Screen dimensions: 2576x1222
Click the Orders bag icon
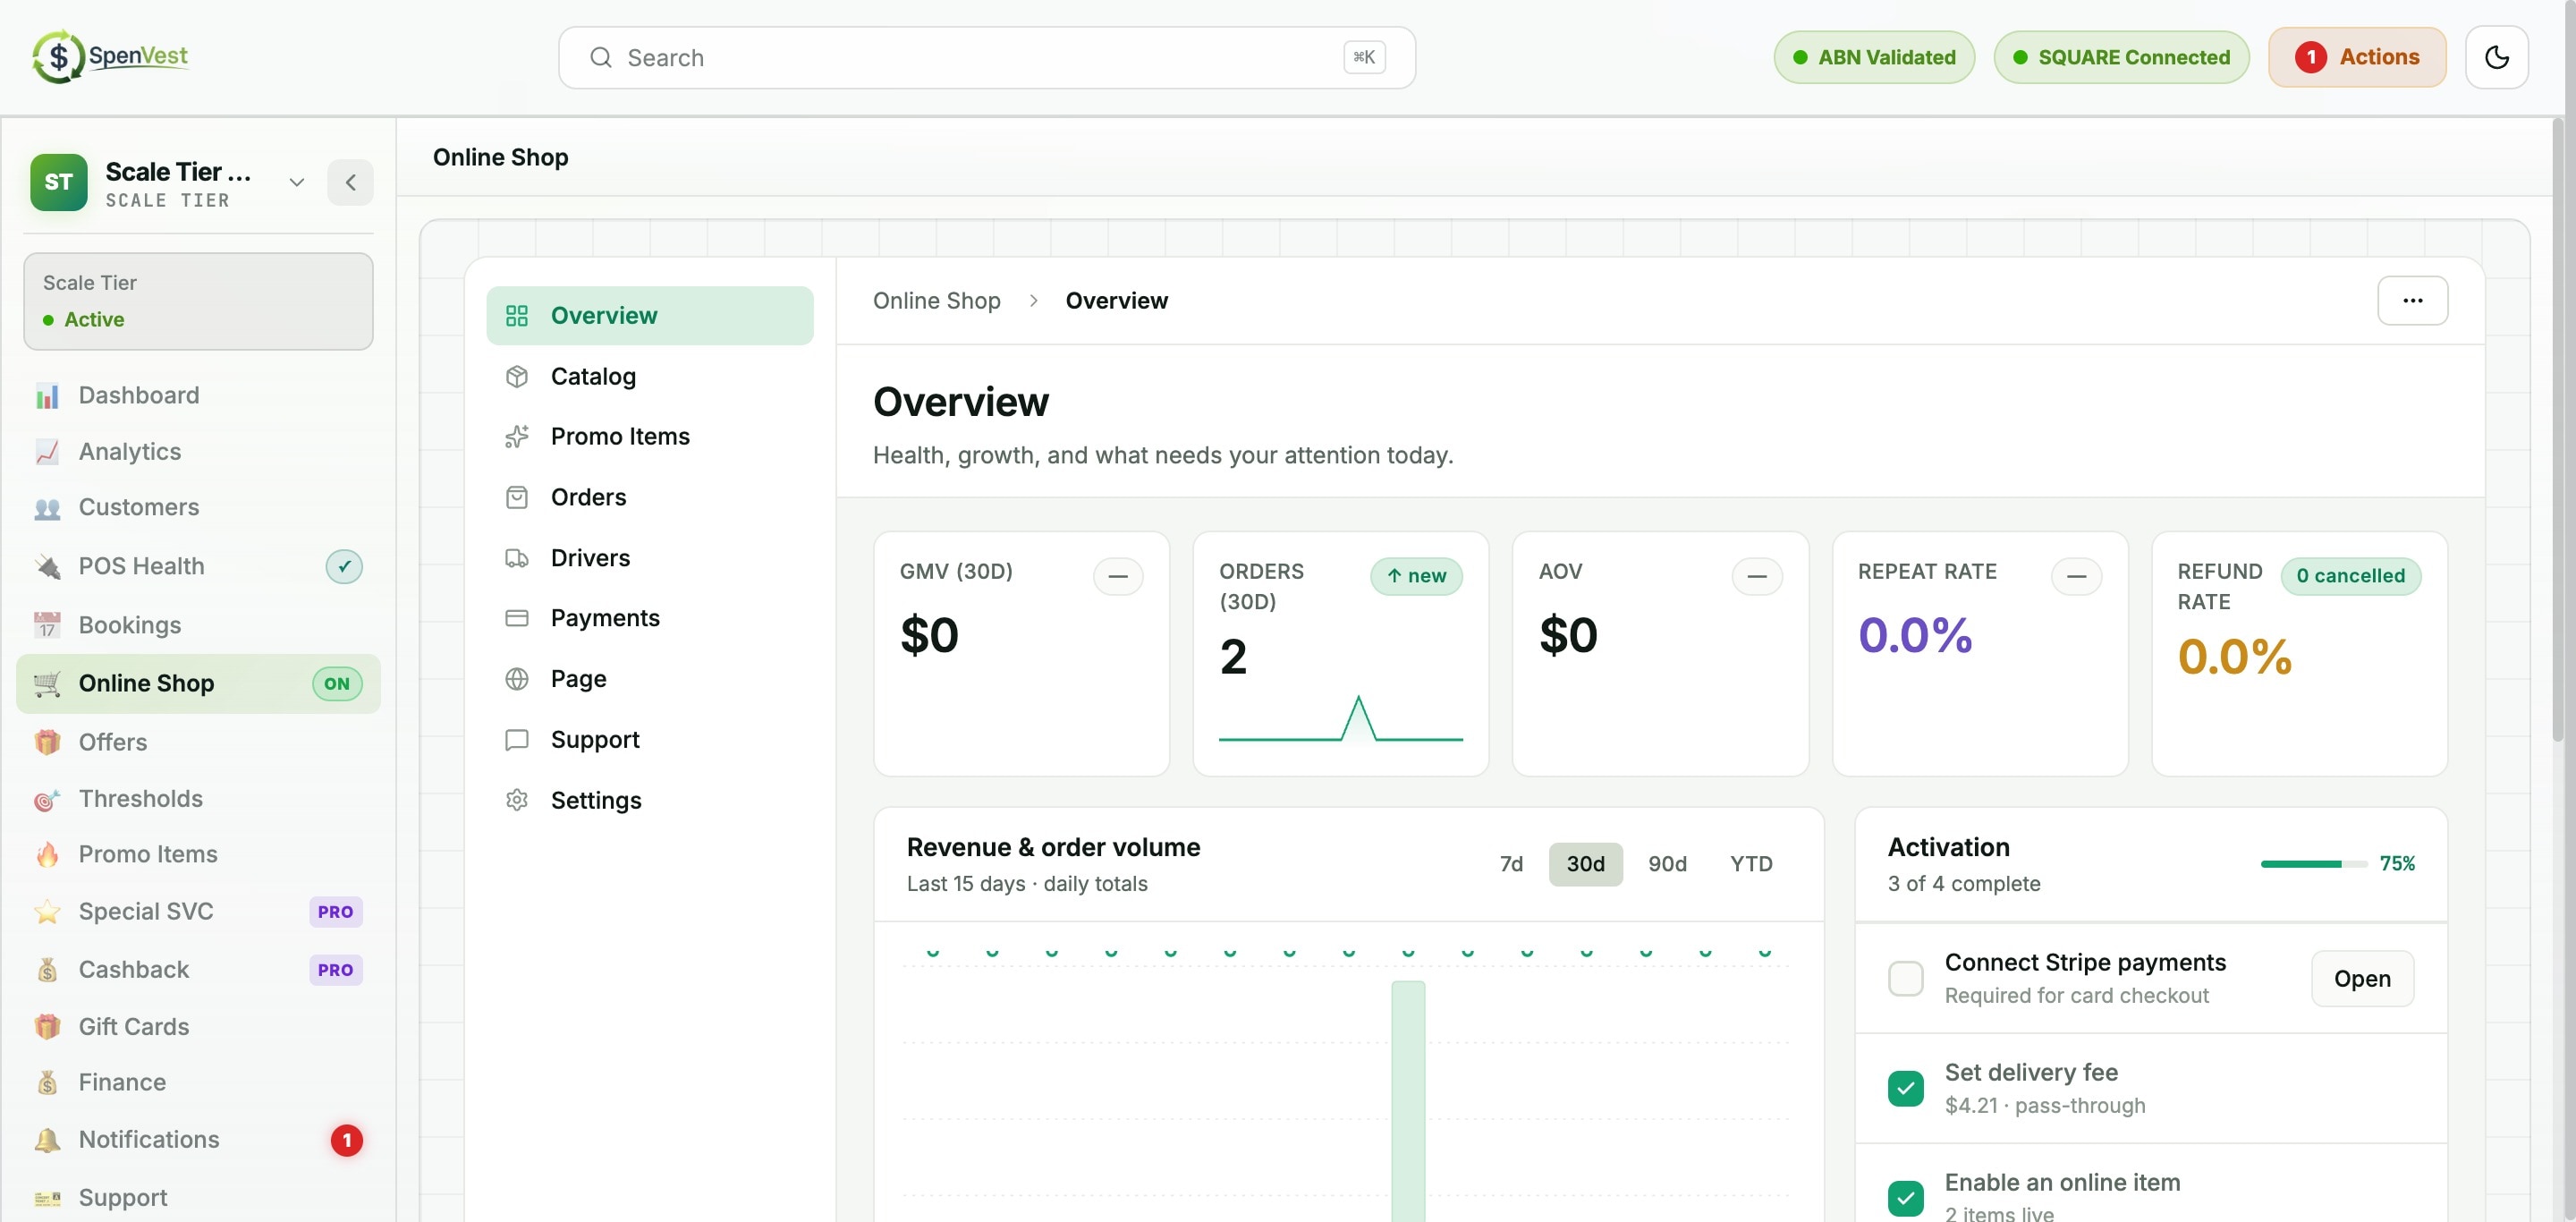tap(516, 498)
